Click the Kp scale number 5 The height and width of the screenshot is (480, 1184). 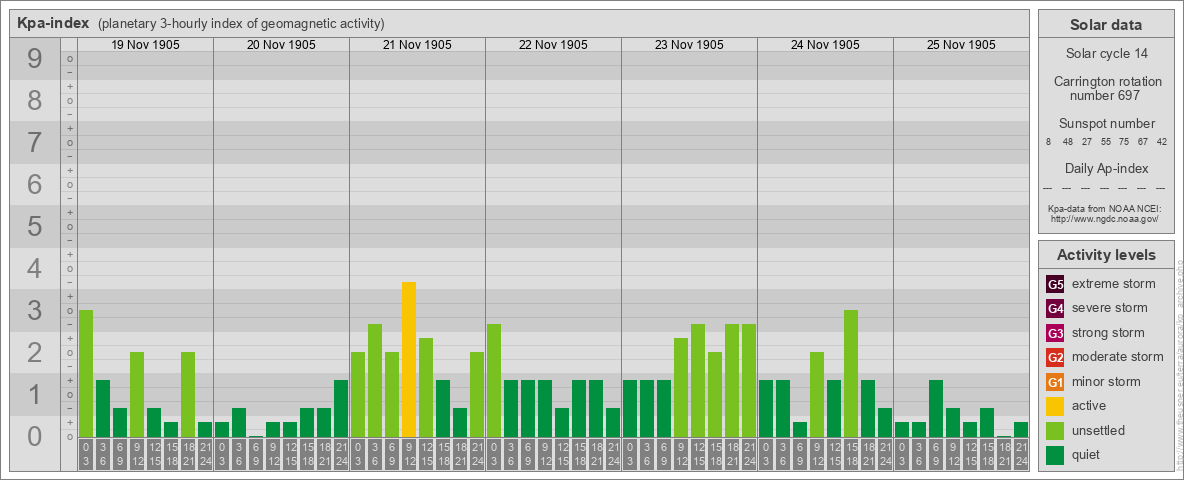(34, 226)
